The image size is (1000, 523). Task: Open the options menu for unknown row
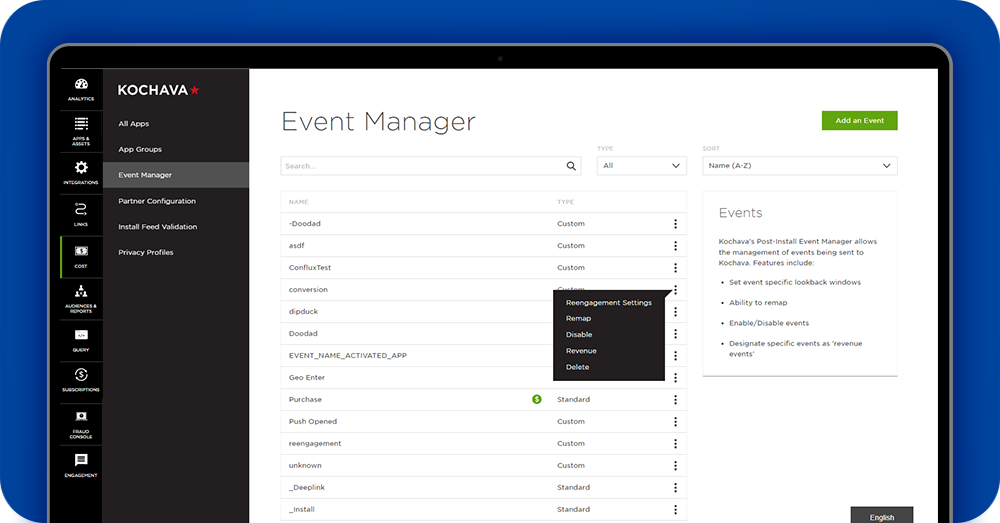pyautogui.click(x=675, y=466)
